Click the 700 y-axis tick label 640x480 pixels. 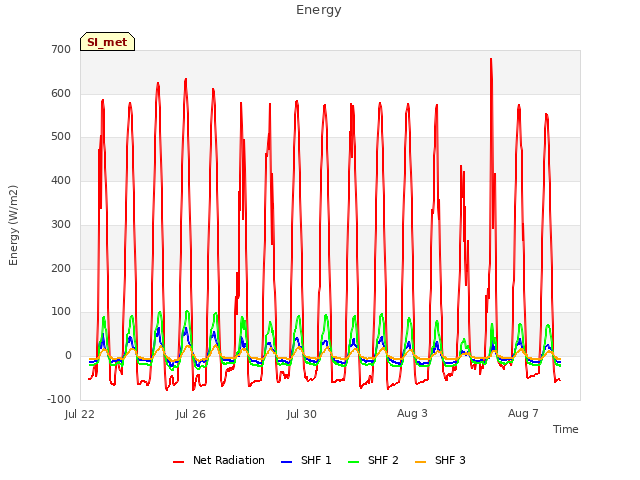click(61, 49)
